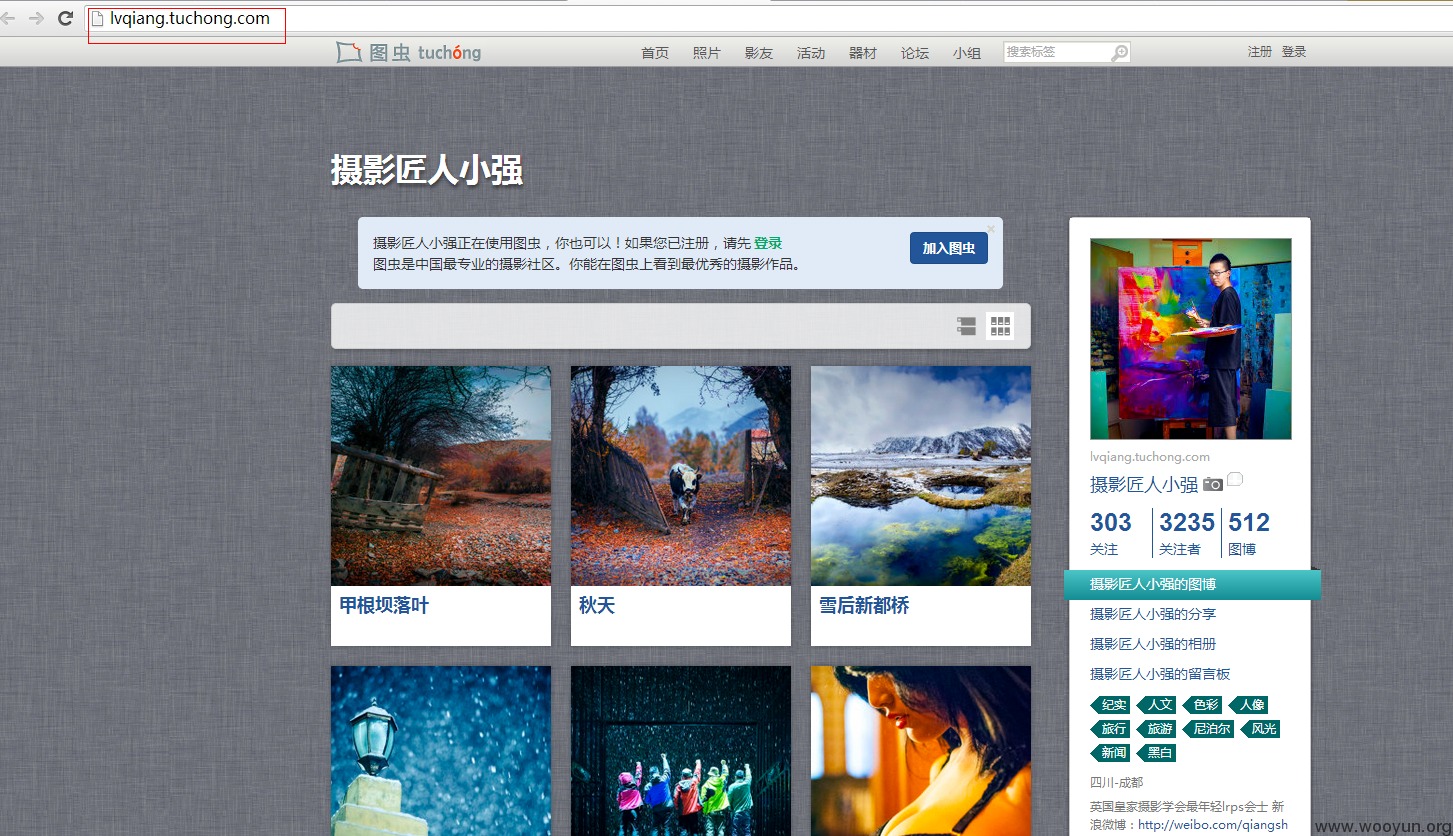1453x836 pixels.
Task: Click the 尼泊尔 tag
Action: coord(1210,729)
